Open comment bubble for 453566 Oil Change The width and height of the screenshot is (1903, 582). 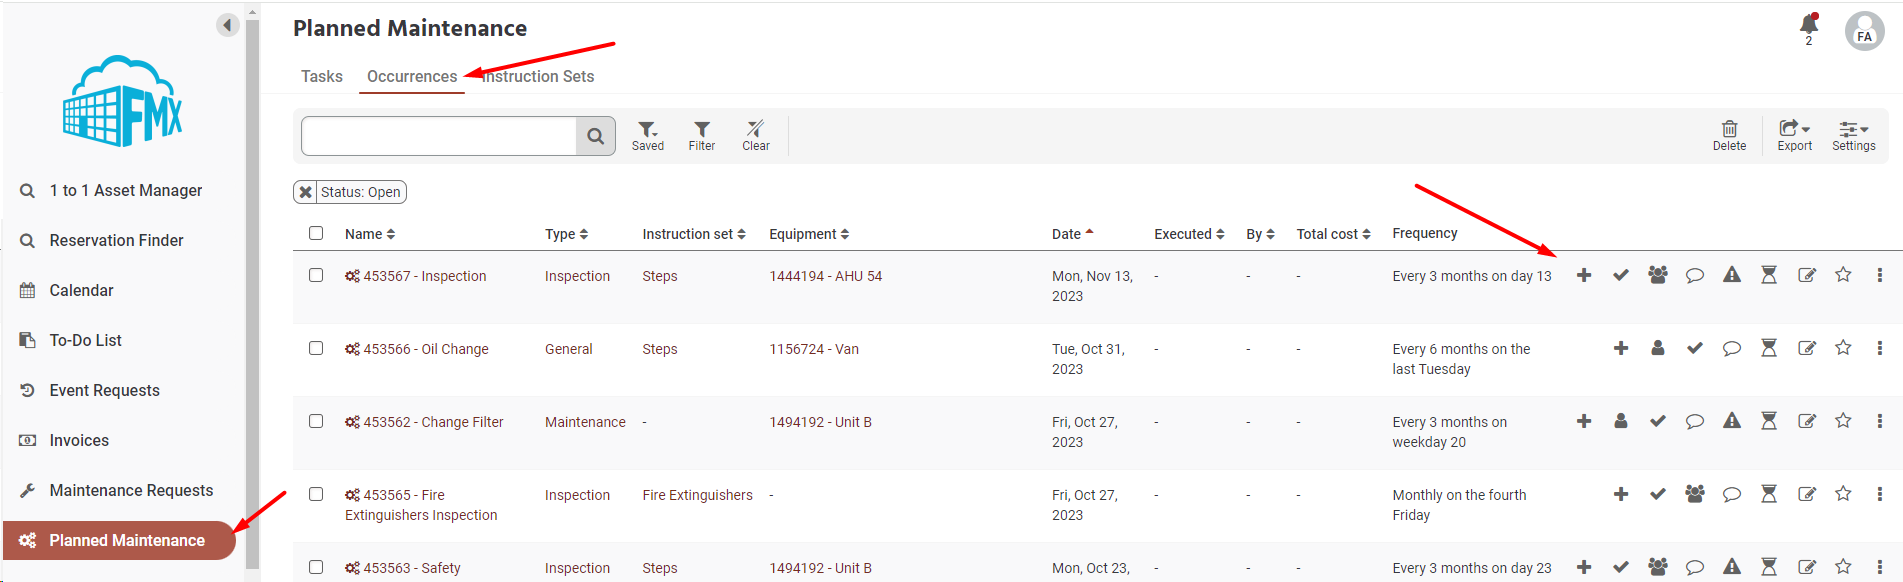point(1732,348)
